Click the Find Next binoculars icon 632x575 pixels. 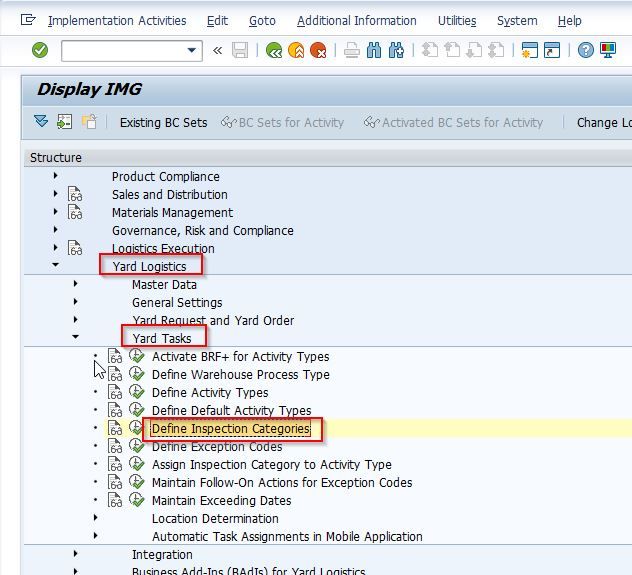coord(396,50)
